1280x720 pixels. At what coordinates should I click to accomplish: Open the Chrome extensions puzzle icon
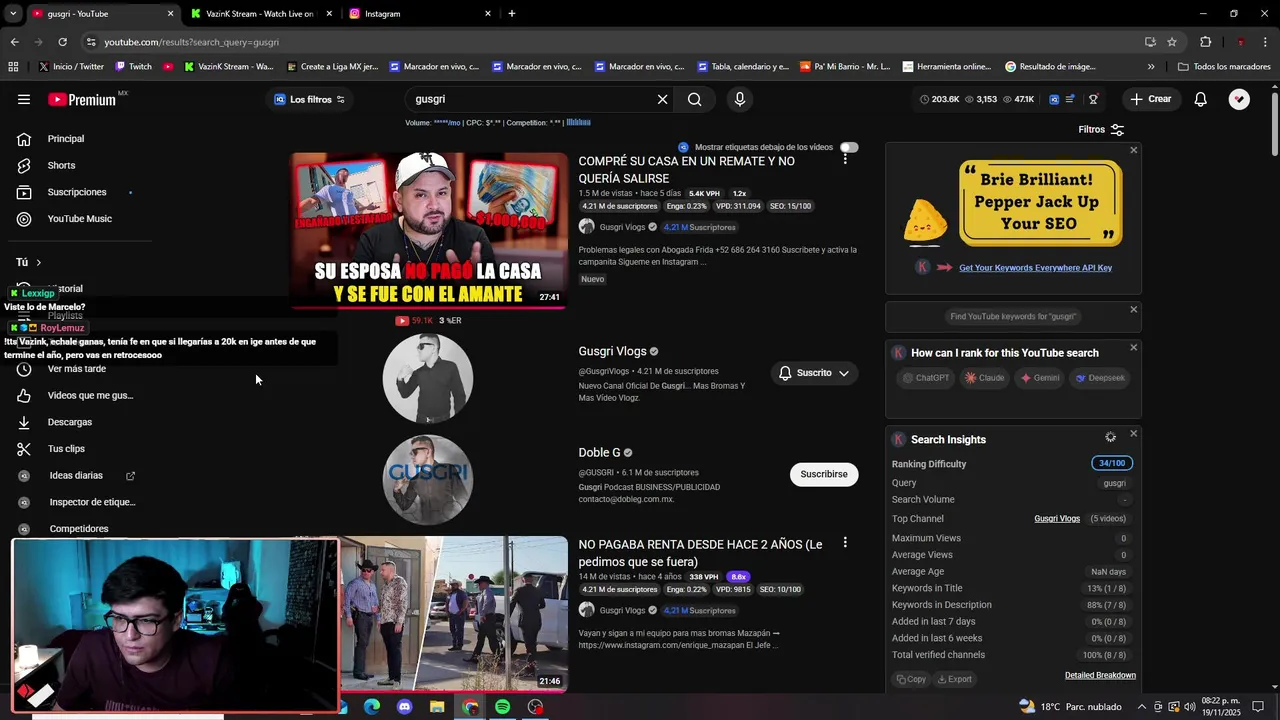1205,42
